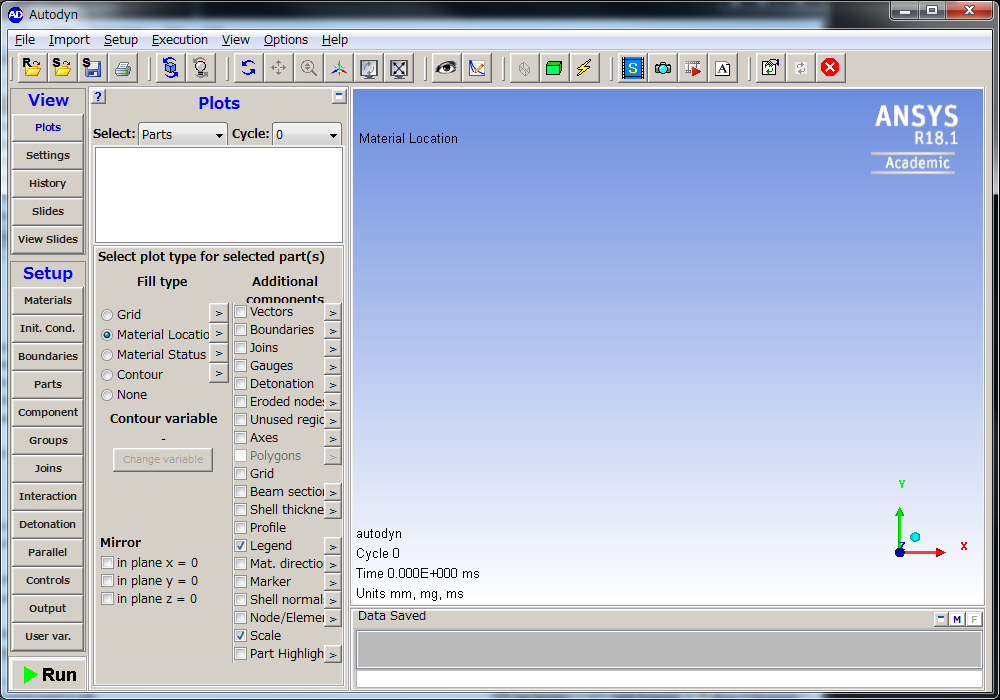The width and height of the screenshot is (1000, 700).
Task: Open the Cycle dropdown list
Action: 307,134
